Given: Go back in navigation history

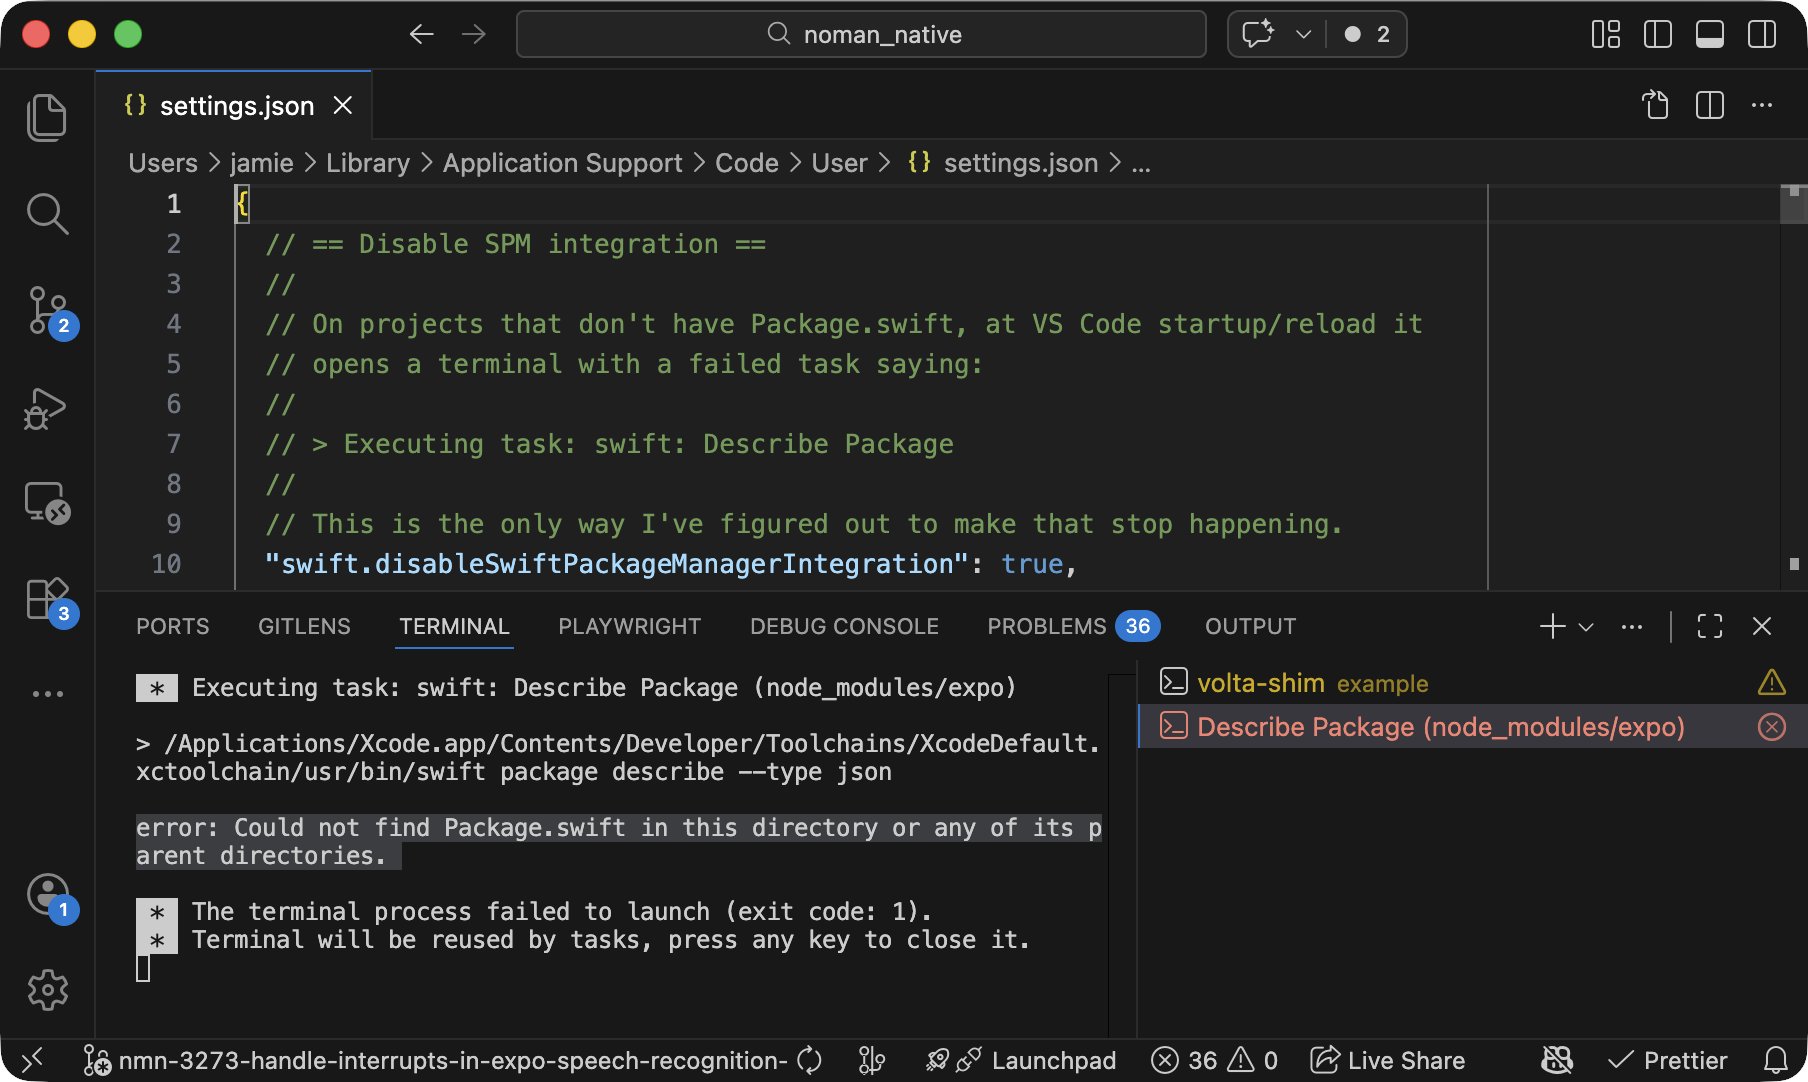Looking at the screenshot, I should tap(422, 34).
